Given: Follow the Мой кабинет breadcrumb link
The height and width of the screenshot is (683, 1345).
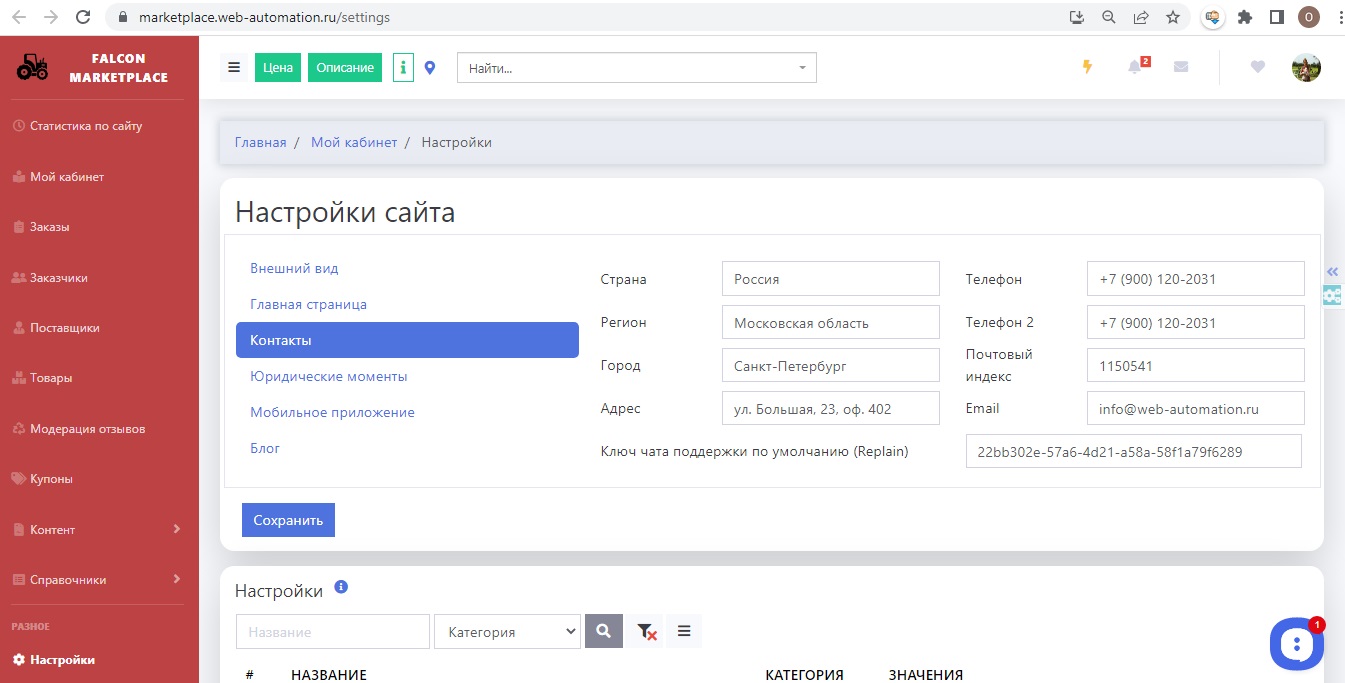Looking at the screenshot, I should (x=354, y=142).
